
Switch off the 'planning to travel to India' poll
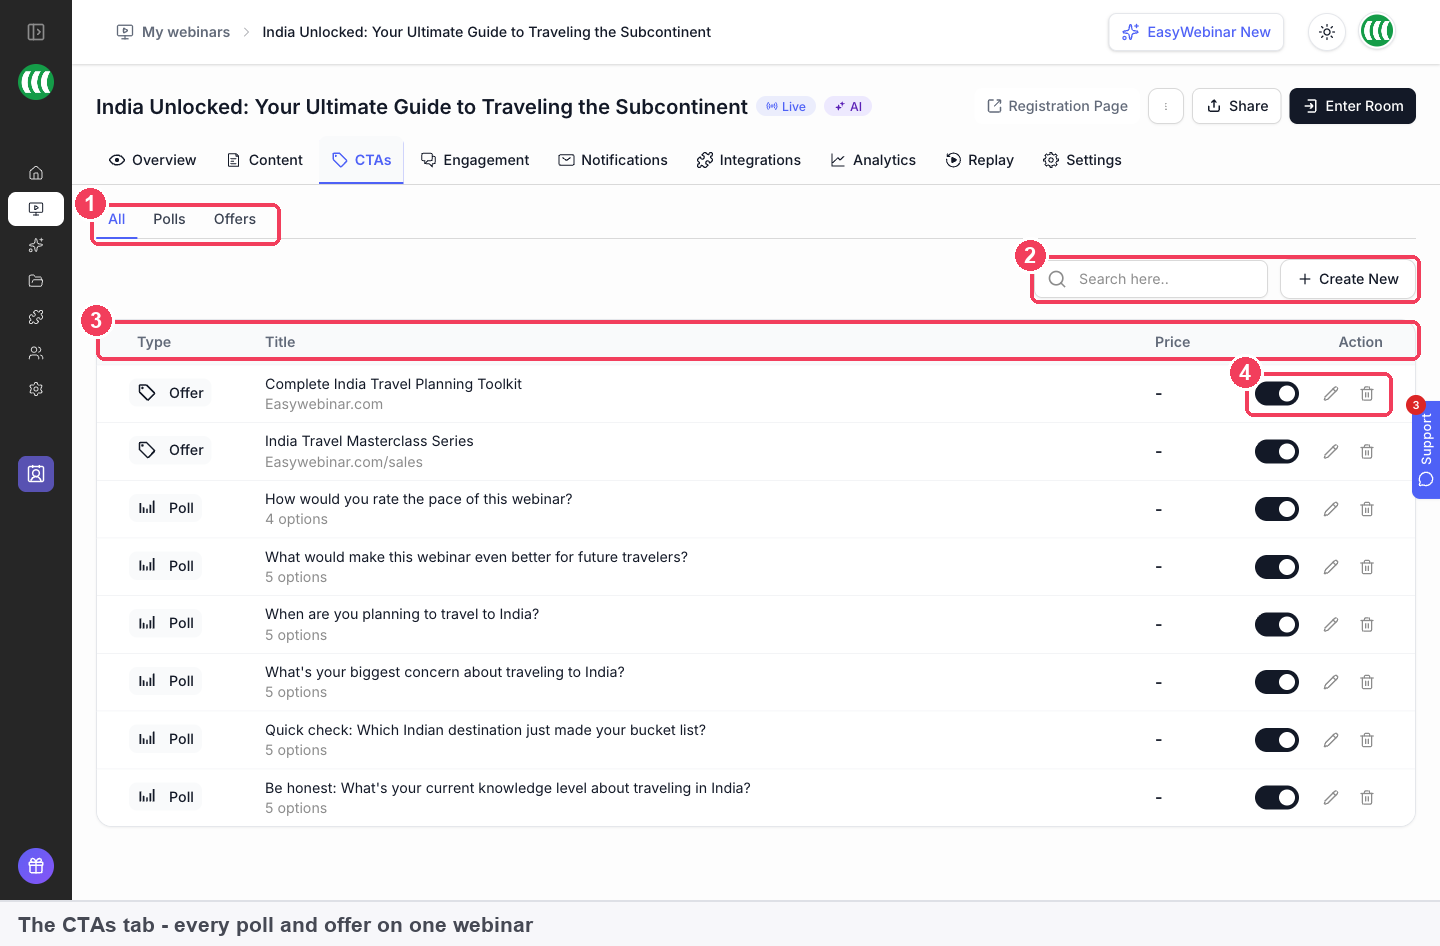tap(1277, 625)
